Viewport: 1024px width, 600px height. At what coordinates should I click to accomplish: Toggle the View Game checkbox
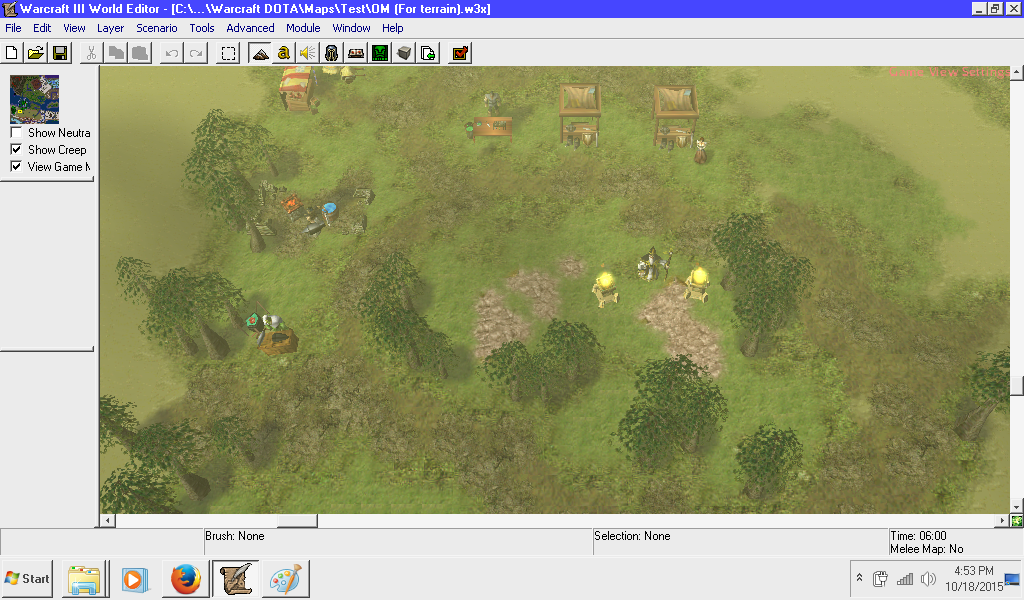click(16, 166)
